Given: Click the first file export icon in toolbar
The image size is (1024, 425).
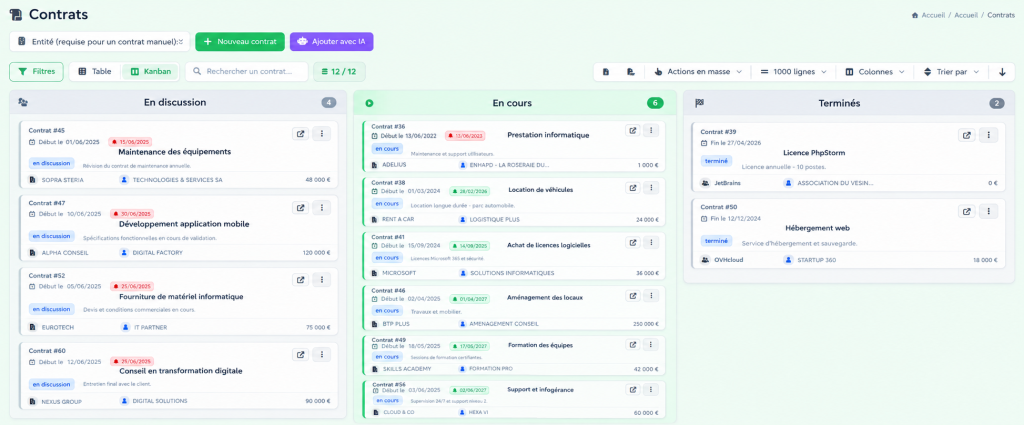Looking at the screenshot, I should click(x=606, y=72).
